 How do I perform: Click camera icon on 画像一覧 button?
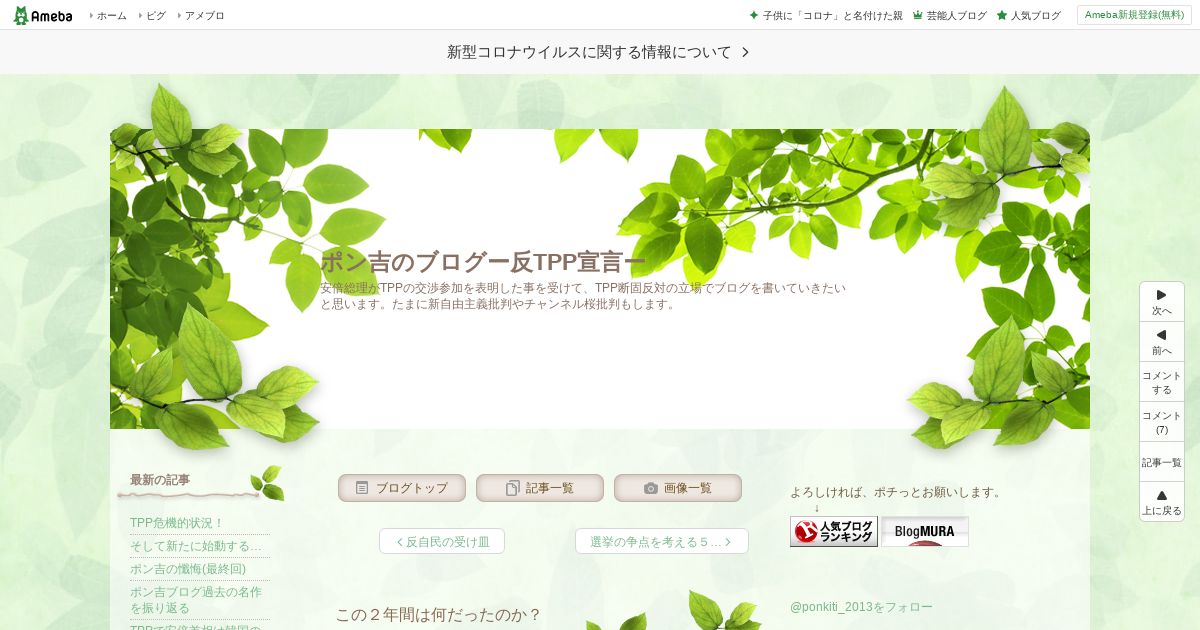[x=651, y=488]
